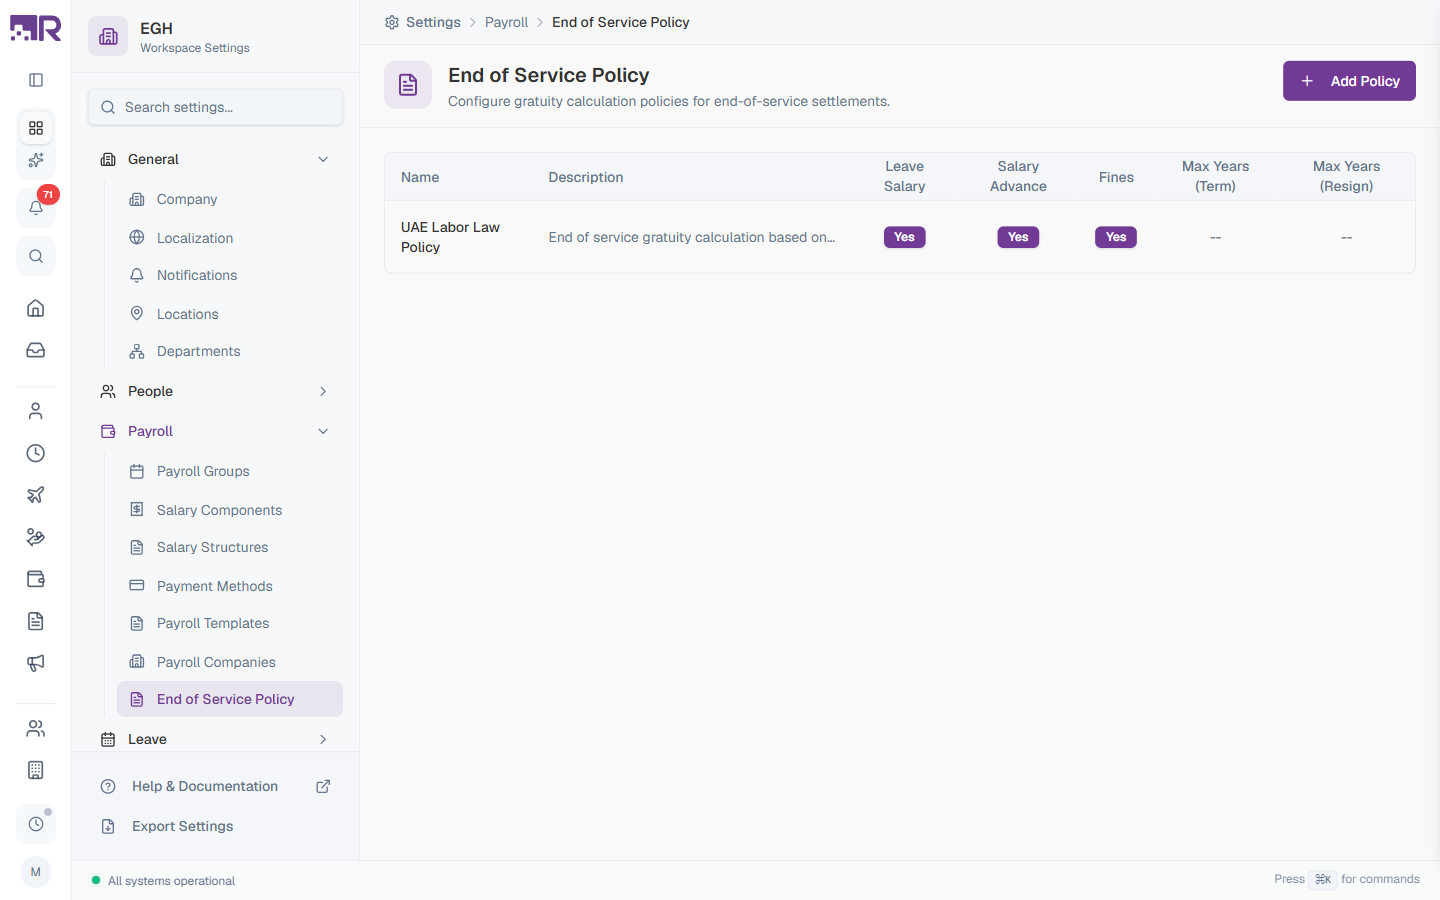Open the notifications bell with badge
The width and height of the screenshot is (1440, 900).
coord(36,207)
